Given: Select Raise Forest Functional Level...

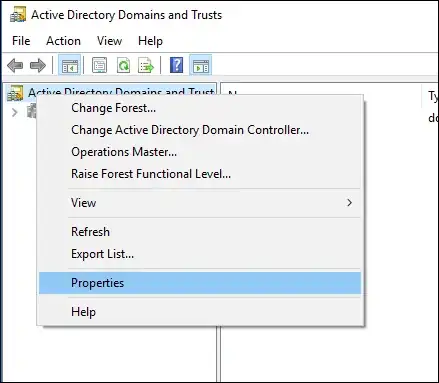Looking at the screenshot, I should click(x=200, y=174).
